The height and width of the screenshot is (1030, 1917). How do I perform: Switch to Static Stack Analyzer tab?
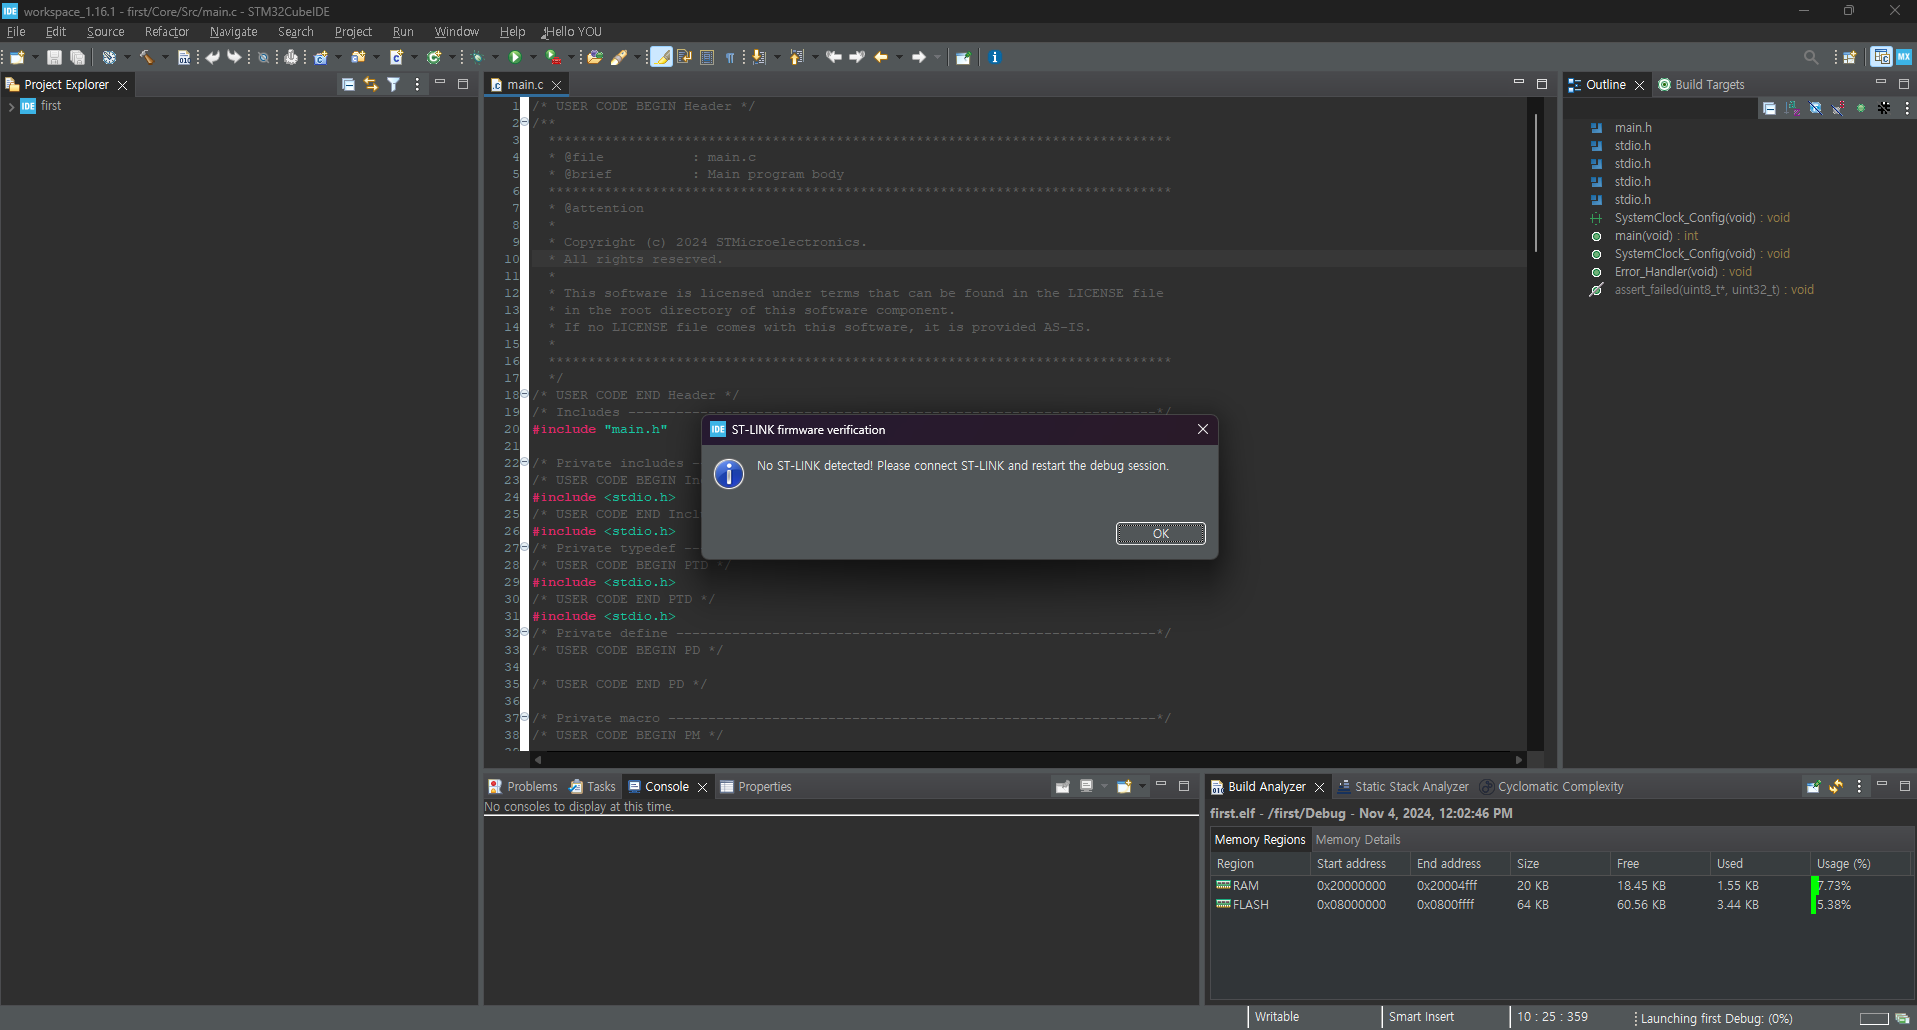1404,787
